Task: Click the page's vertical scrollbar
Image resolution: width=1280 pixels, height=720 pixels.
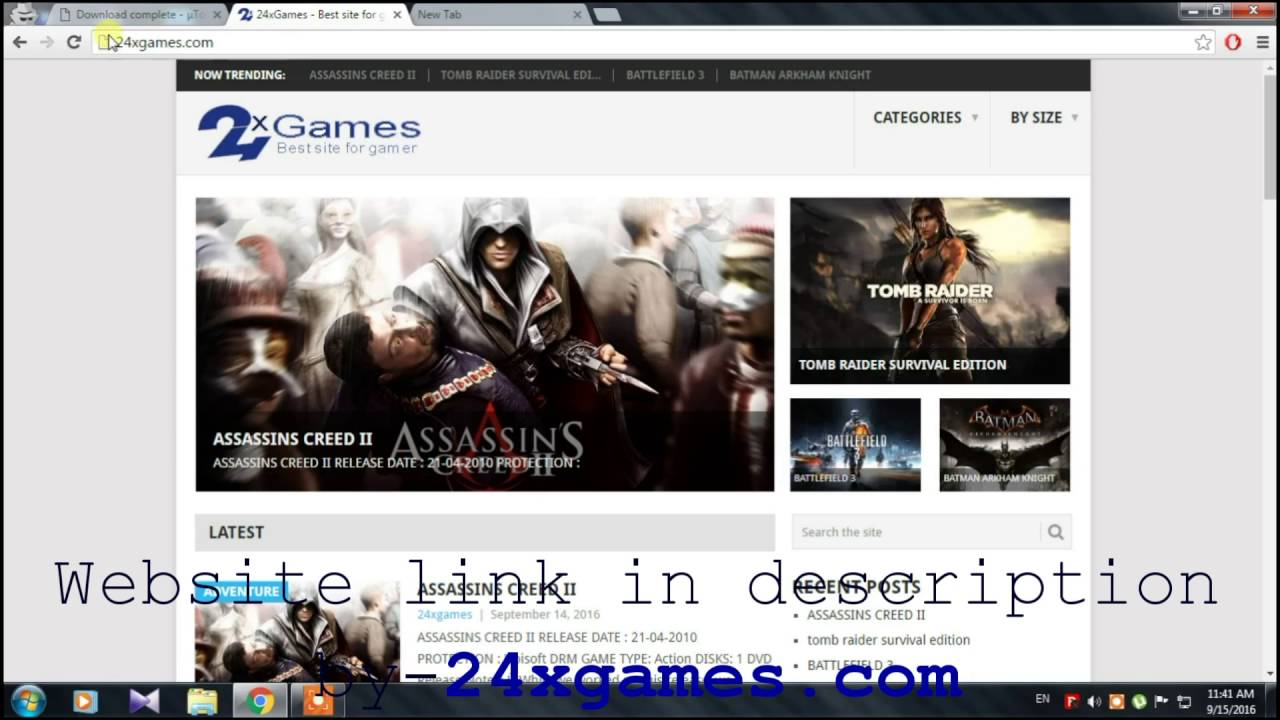Action: (1269, 370)
